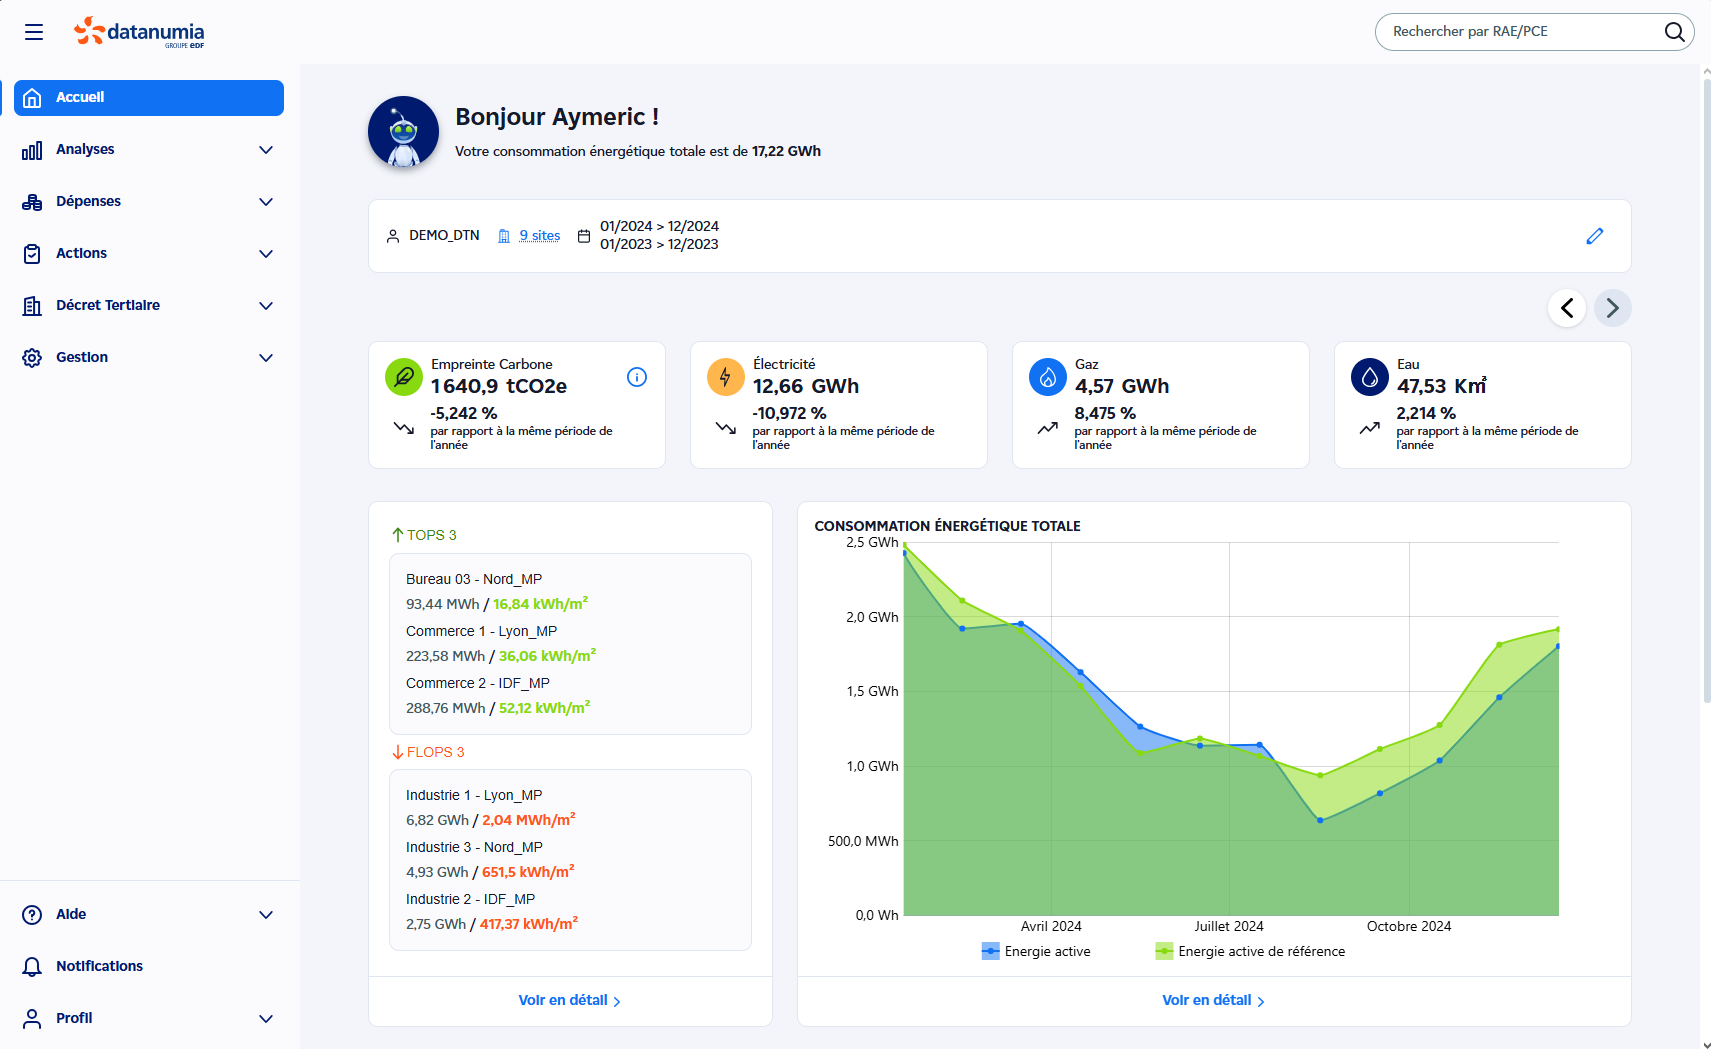Open the hamburger menu icon
The image size is (1711, 1049).
(34, 32)
